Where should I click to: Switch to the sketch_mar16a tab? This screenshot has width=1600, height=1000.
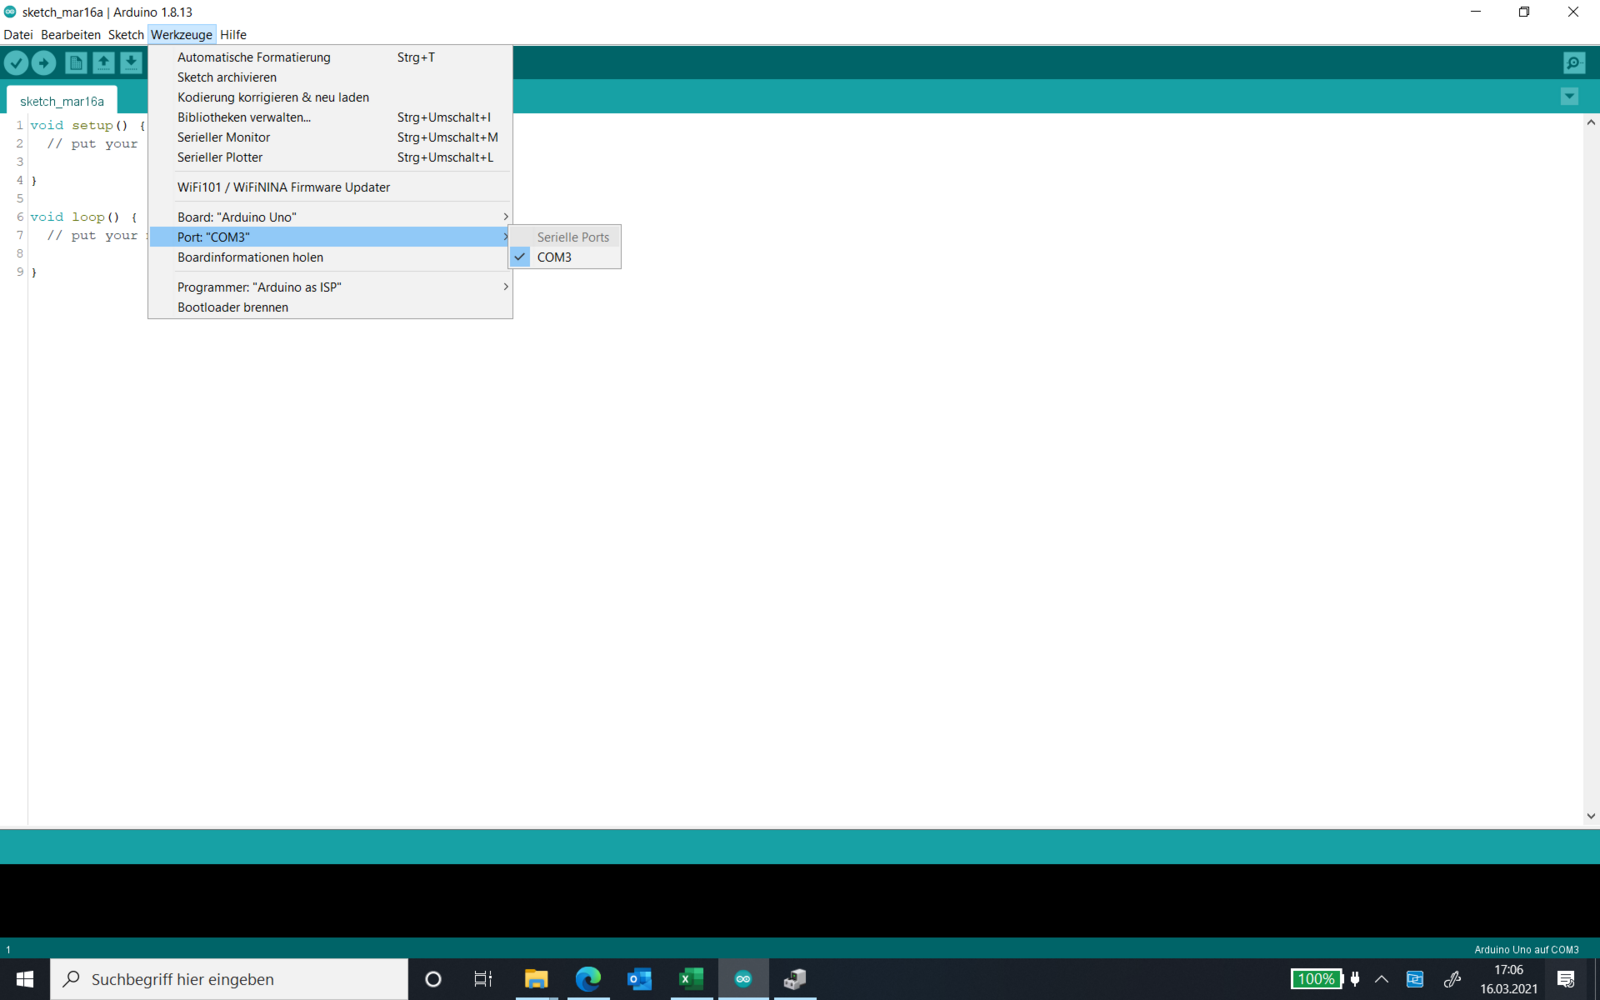[62, 101]
